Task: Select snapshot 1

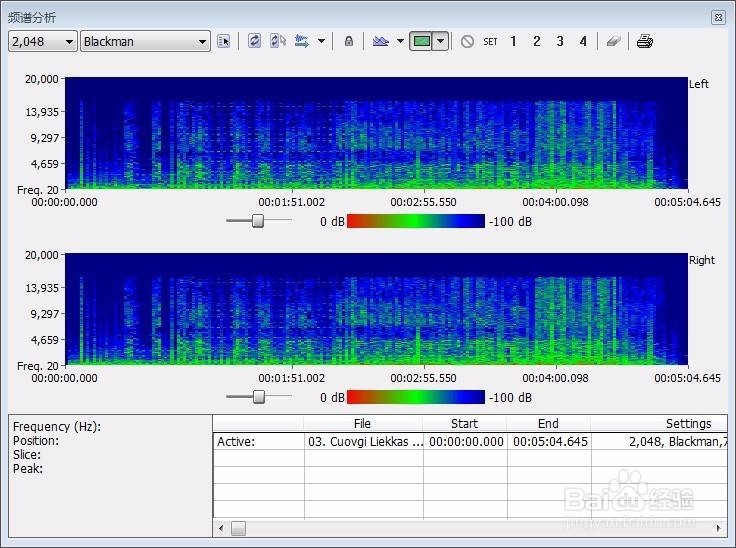Action: 513,41
